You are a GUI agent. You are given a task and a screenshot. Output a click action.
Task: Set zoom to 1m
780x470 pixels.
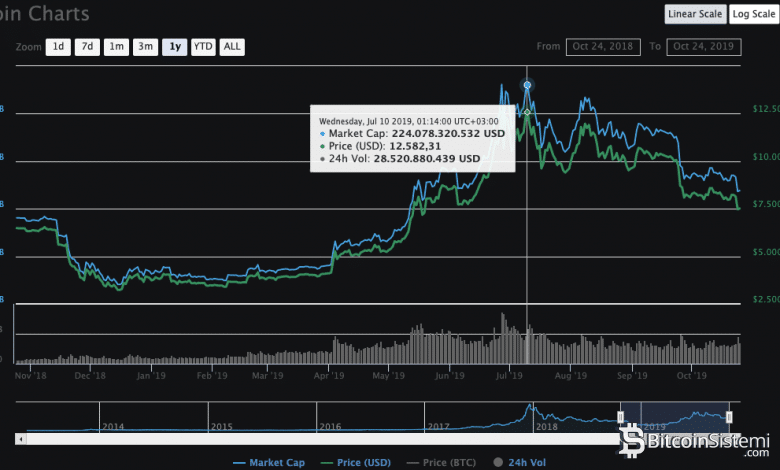[x=116, y=47]
